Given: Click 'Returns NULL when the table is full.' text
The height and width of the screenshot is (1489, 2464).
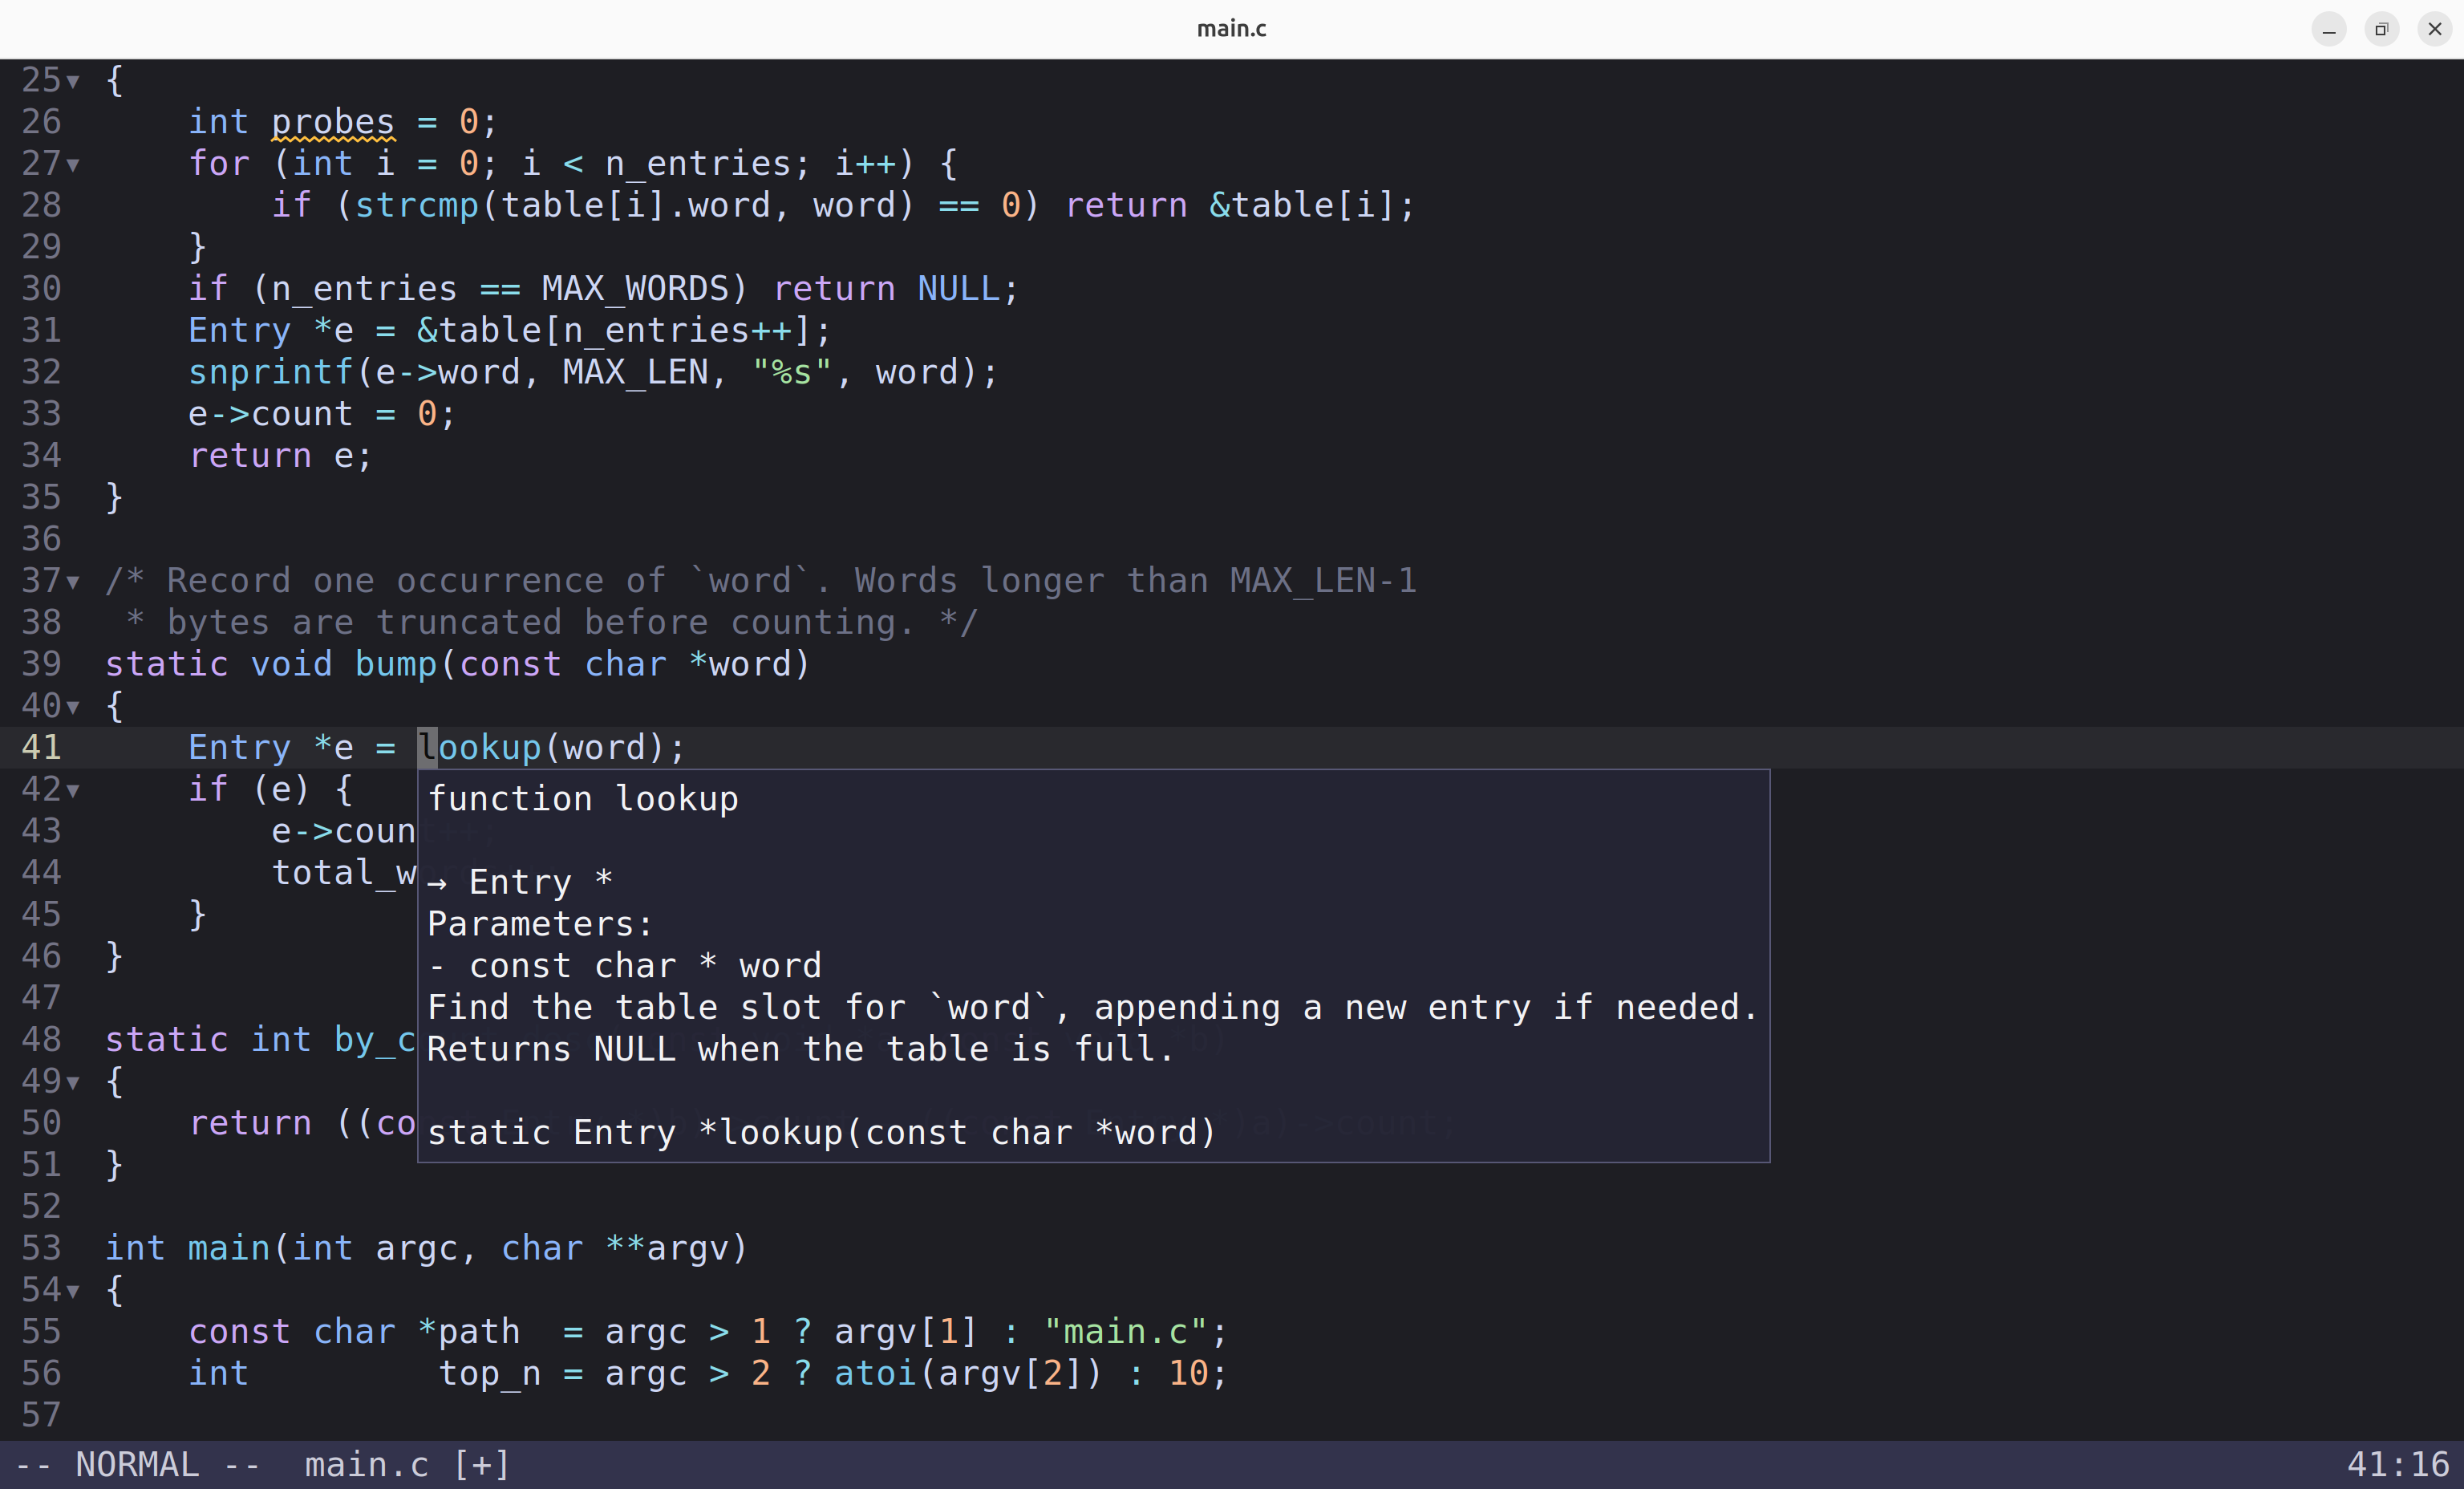Looking at the screenshot, I should [x=800, y=1049].
